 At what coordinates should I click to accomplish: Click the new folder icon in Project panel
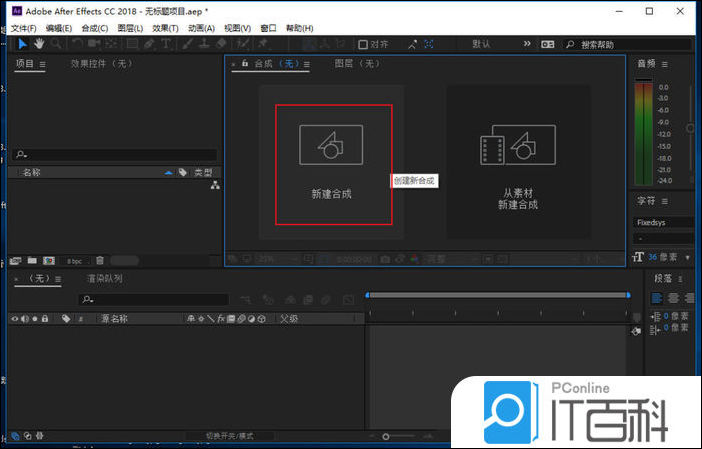[32, 260]
